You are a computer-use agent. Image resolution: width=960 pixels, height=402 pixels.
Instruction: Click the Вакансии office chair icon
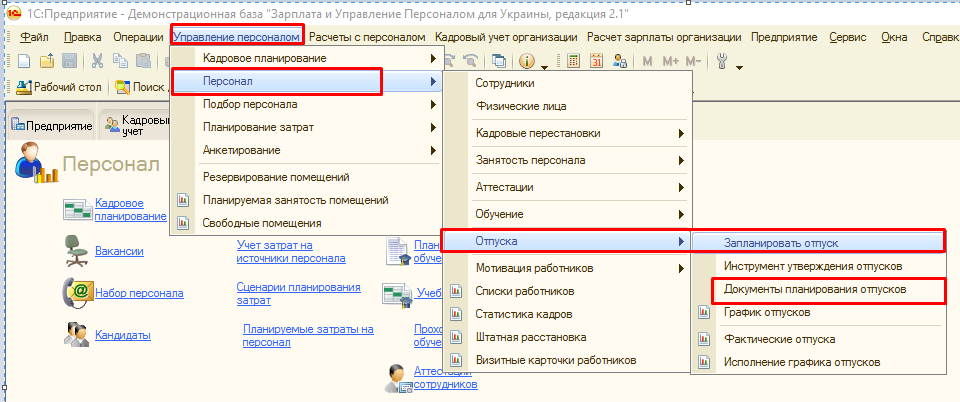pyautogui.click(x=76, y=251)
